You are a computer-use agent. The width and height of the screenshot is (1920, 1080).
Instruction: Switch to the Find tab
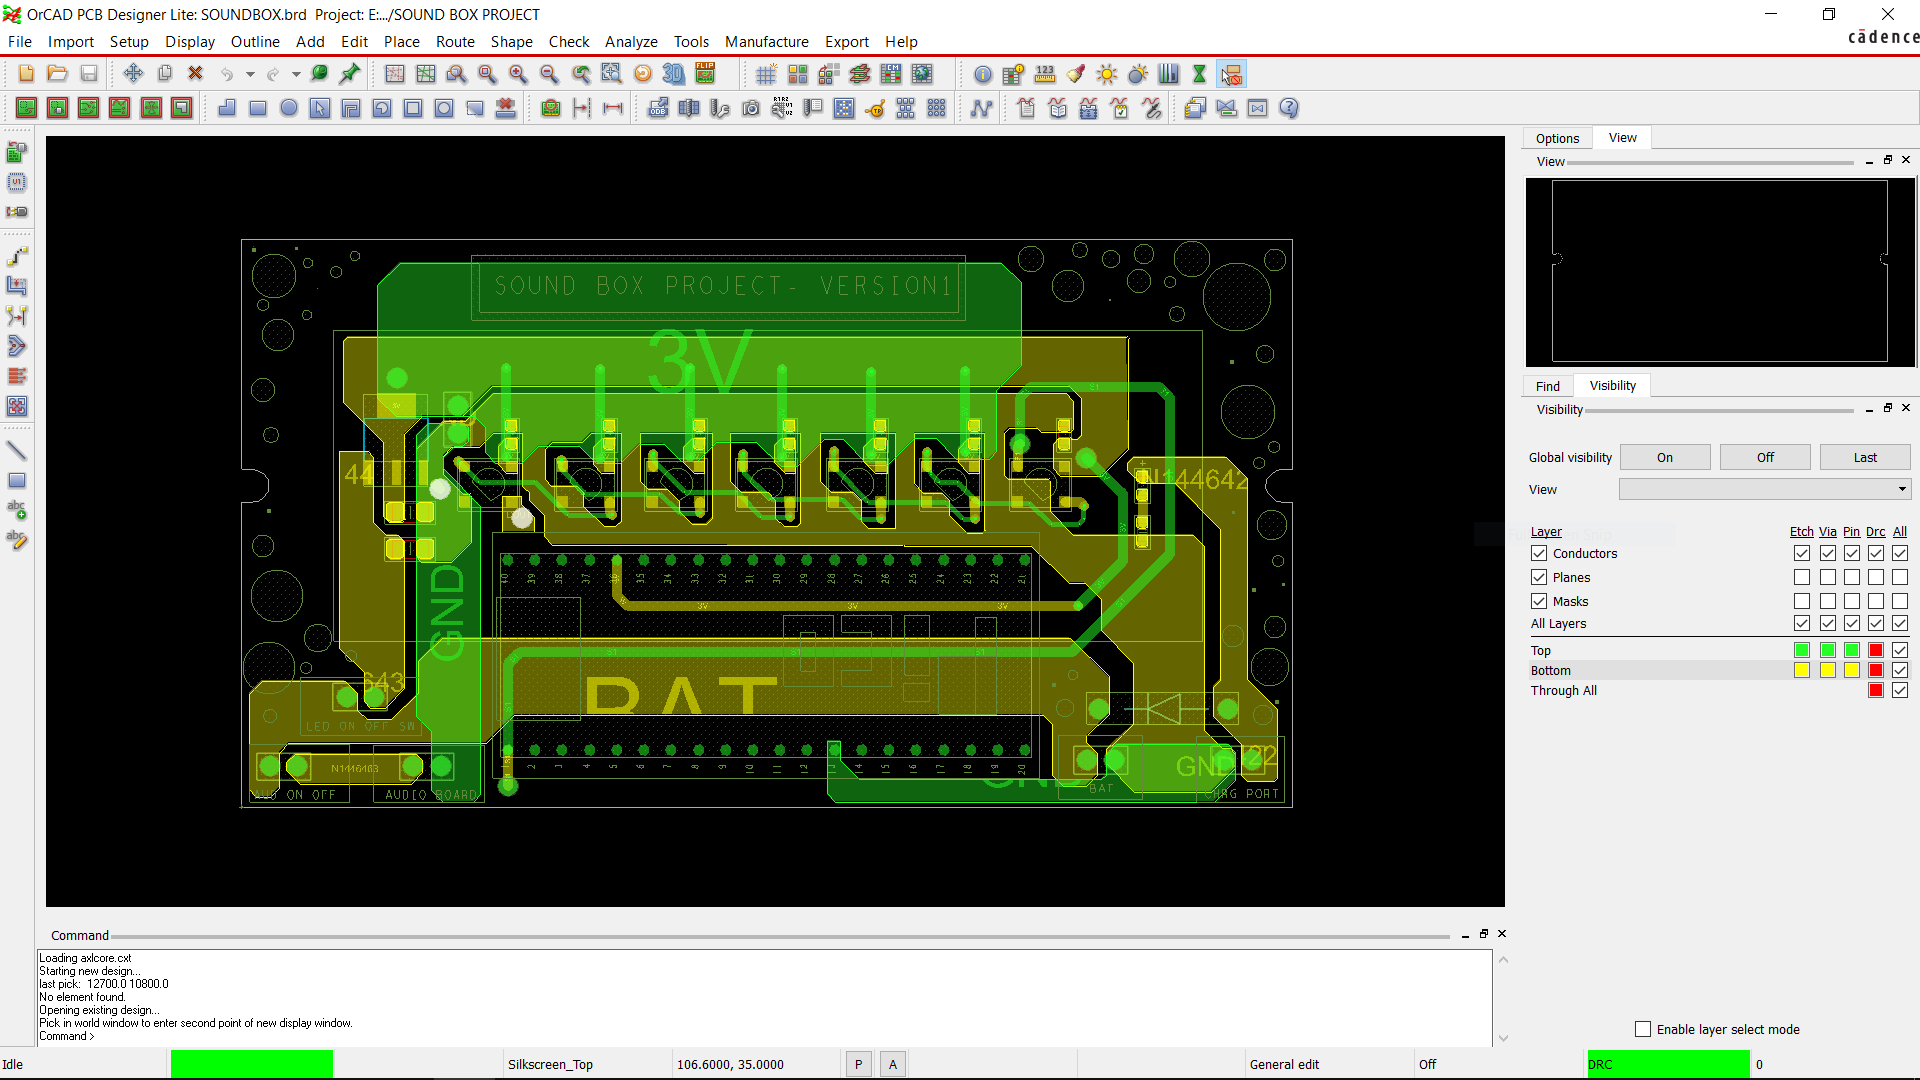1548,386
